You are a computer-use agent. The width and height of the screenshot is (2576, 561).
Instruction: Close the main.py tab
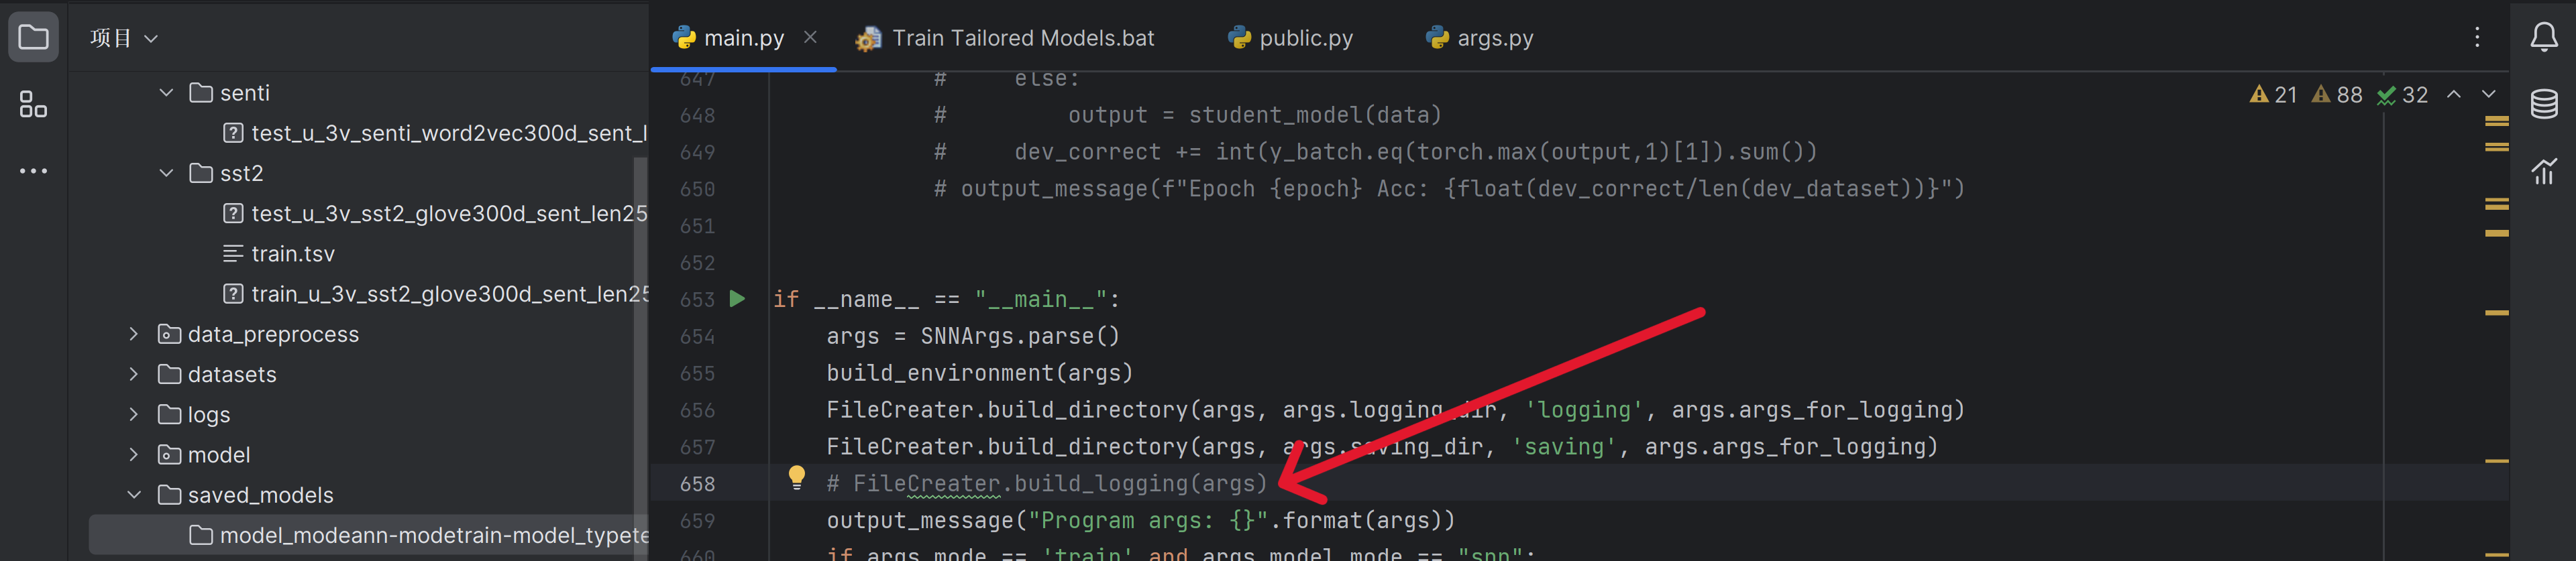[x=810, y=37]
